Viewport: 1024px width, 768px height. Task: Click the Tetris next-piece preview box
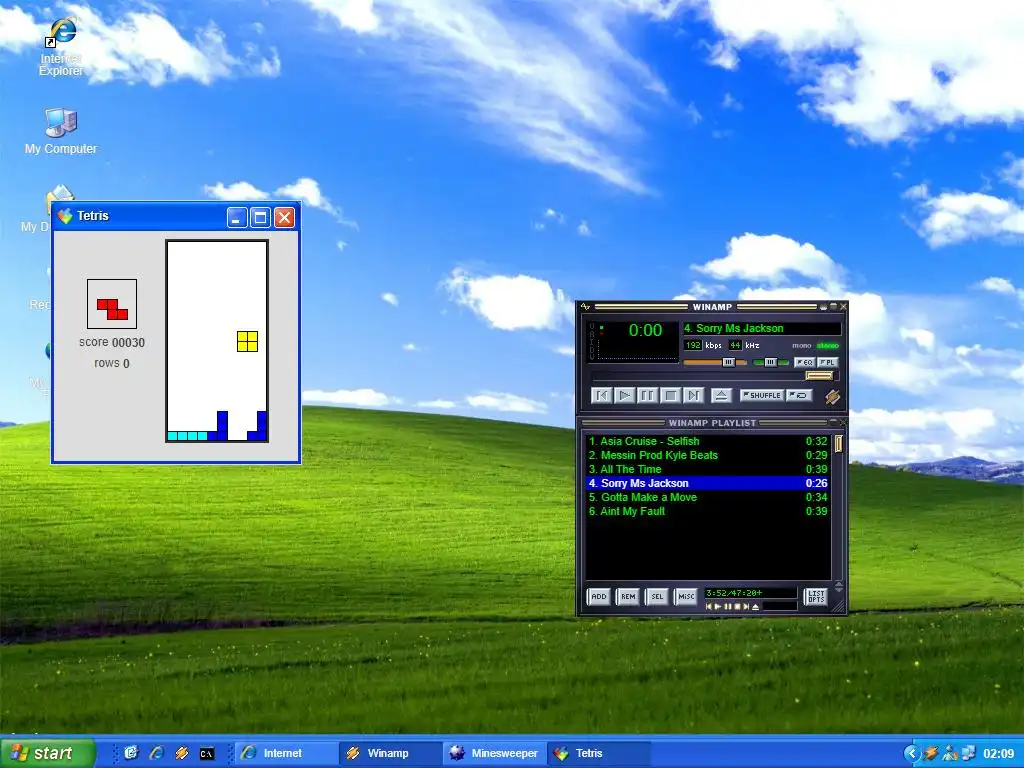tap(112, 304)
